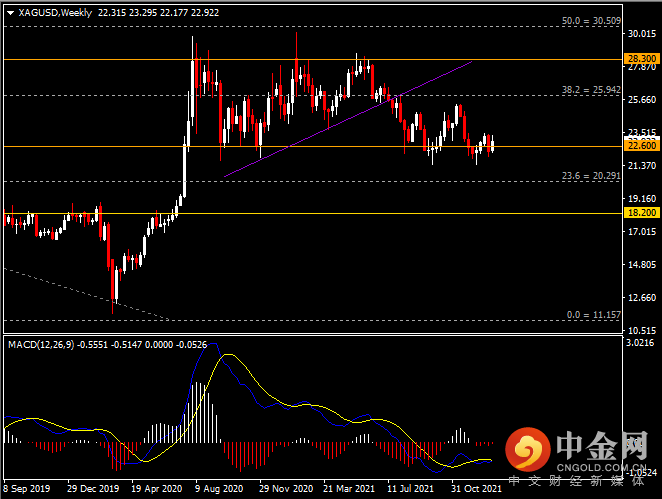
Task: Click the 30.015 price axis value
Action: coord(642,34)
